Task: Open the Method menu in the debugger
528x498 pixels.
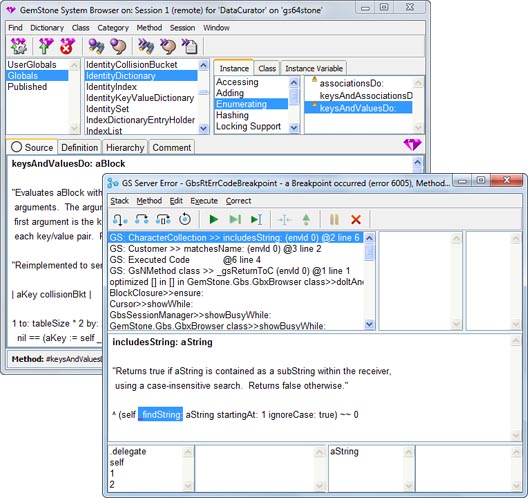Action: click(x=149, y=201)
